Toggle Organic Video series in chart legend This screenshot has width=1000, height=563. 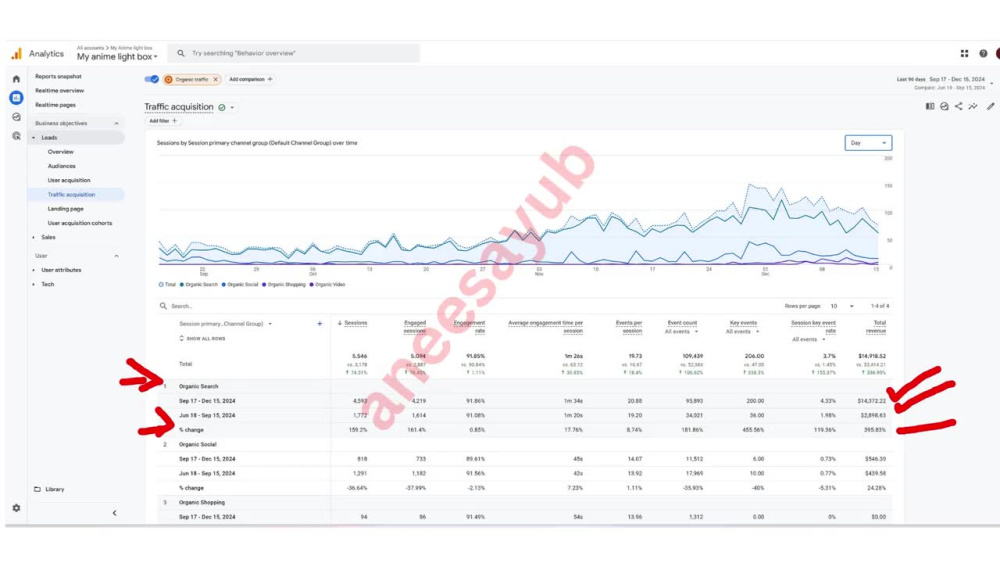tap(327, 285)
